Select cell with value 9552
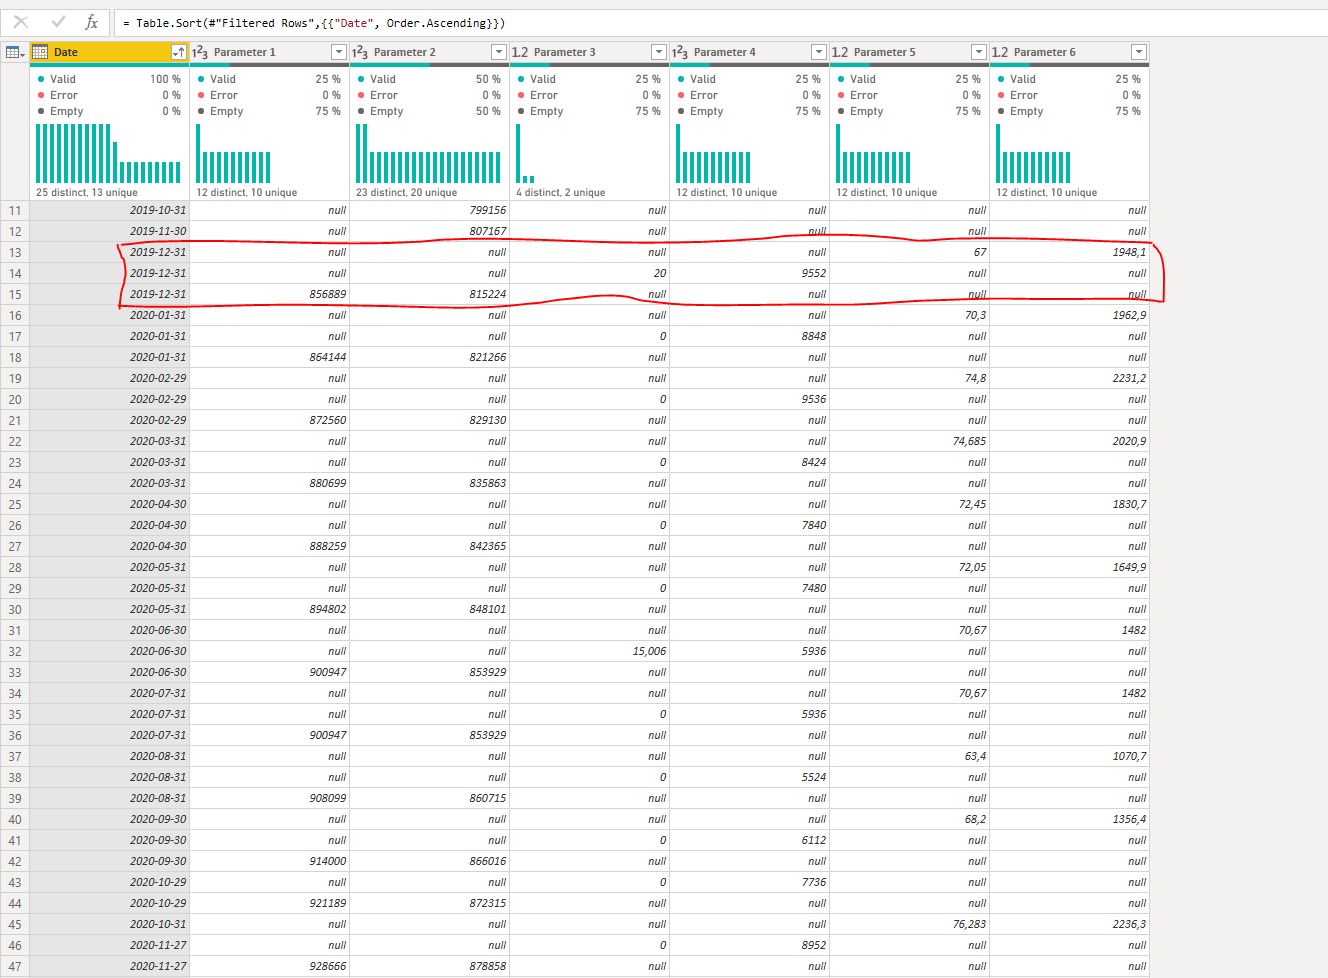This screenshot has height=978, width=1328. pos(749,273)
